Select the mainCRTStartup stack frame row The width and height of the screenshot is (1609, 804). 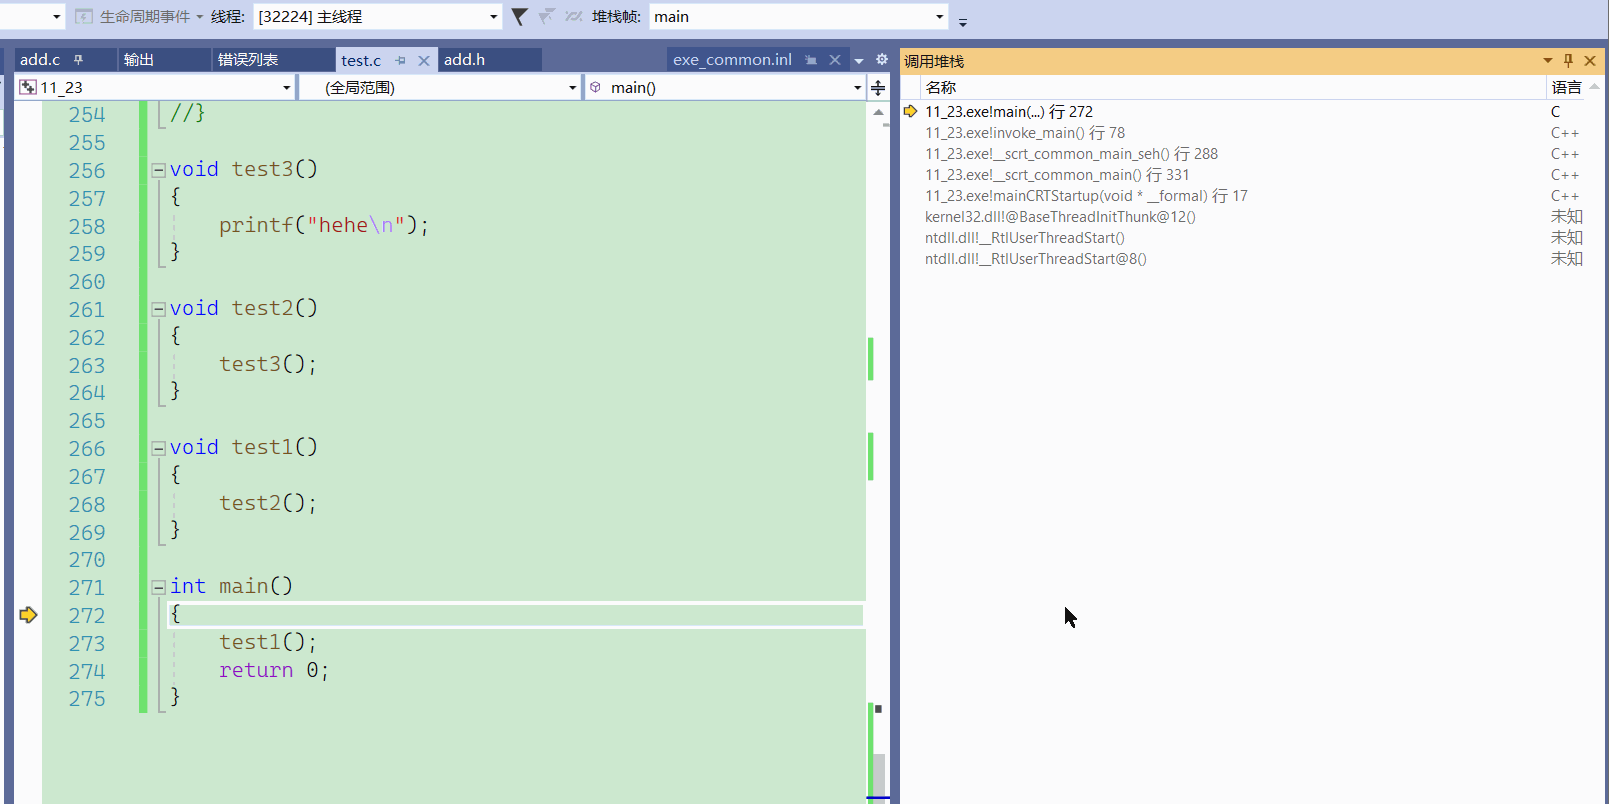click(x=1086, y=196)
